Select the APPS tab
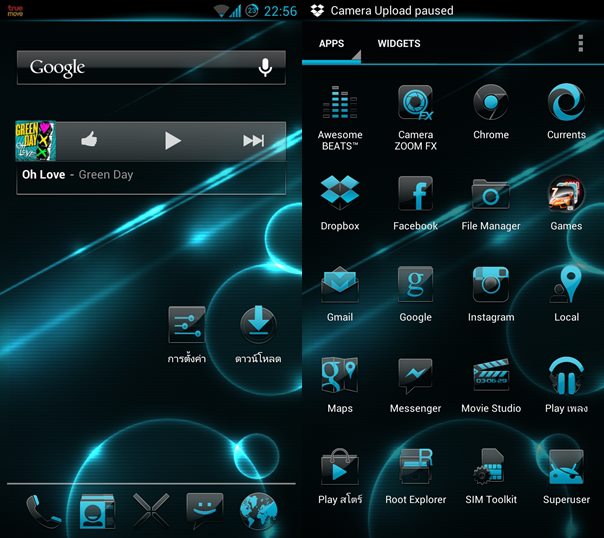Image resolution: width=604 pixels, height=538 pixels. pos(331,44)
